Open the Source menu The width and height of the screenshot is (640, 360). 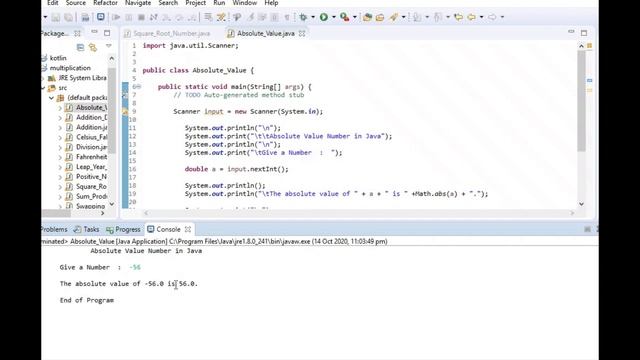(x=76, y=3)
